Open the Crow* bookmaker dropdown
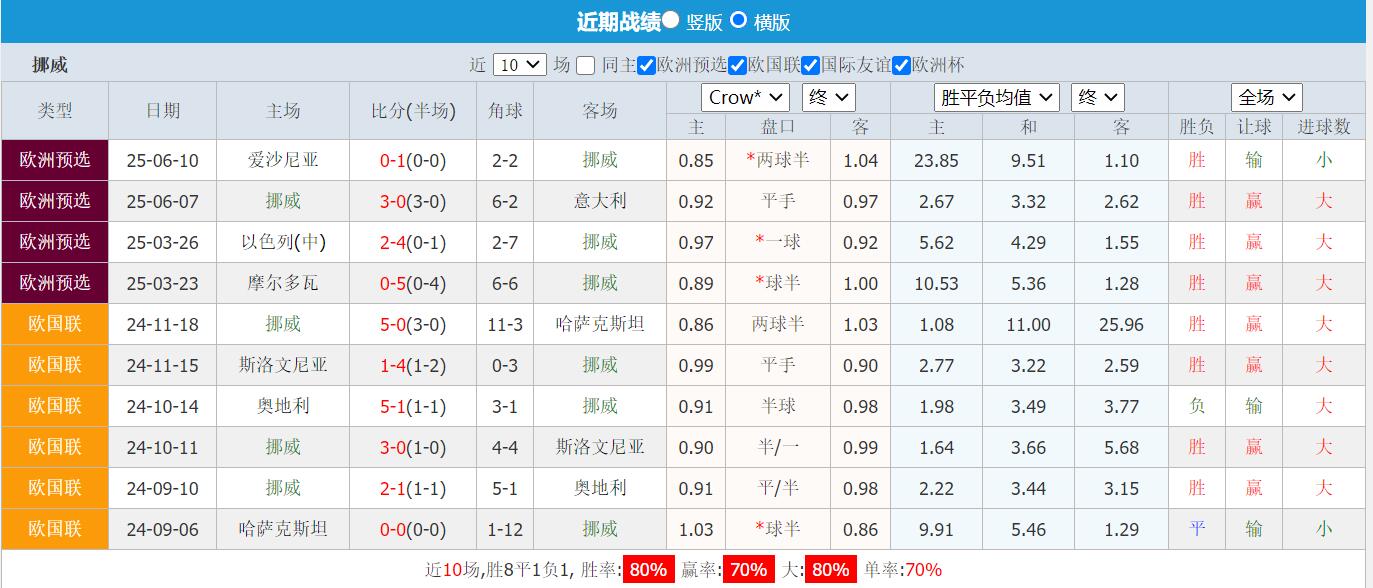This screenshot has height=588, width=1373. (x=745, y=97)
